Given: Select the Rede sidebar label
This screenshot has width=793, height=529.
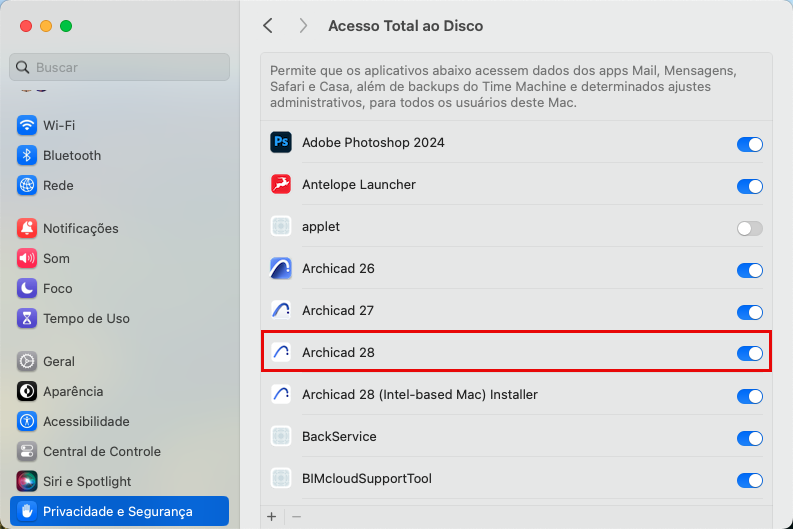Looking at the screenshot, I should [58, 186].
